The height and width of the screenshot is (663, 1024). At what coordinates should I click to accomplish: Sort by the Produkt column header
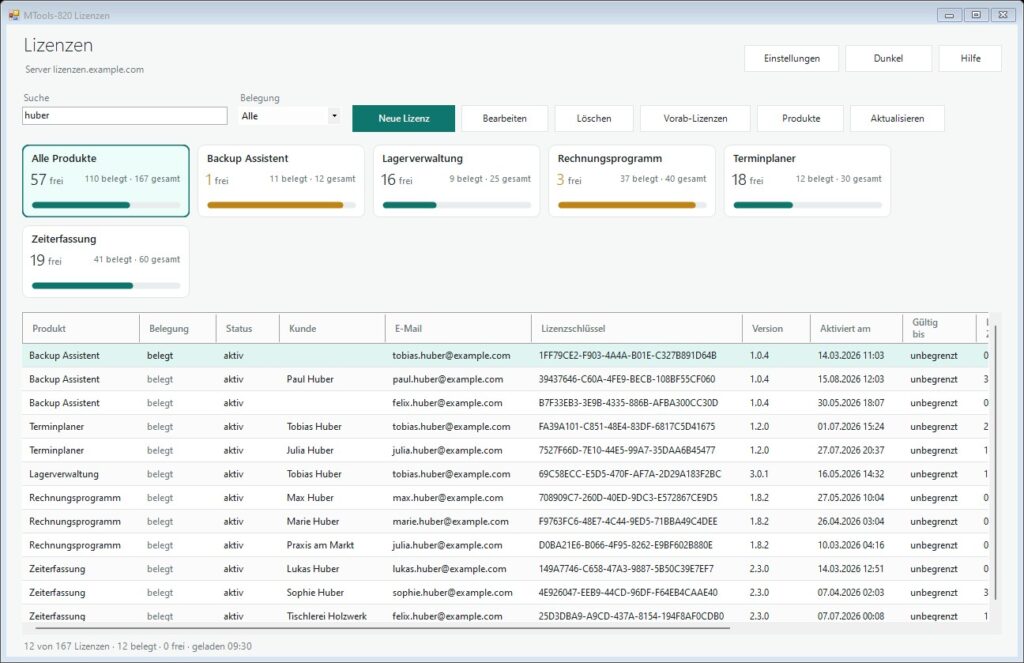click(x=81, y=329)
